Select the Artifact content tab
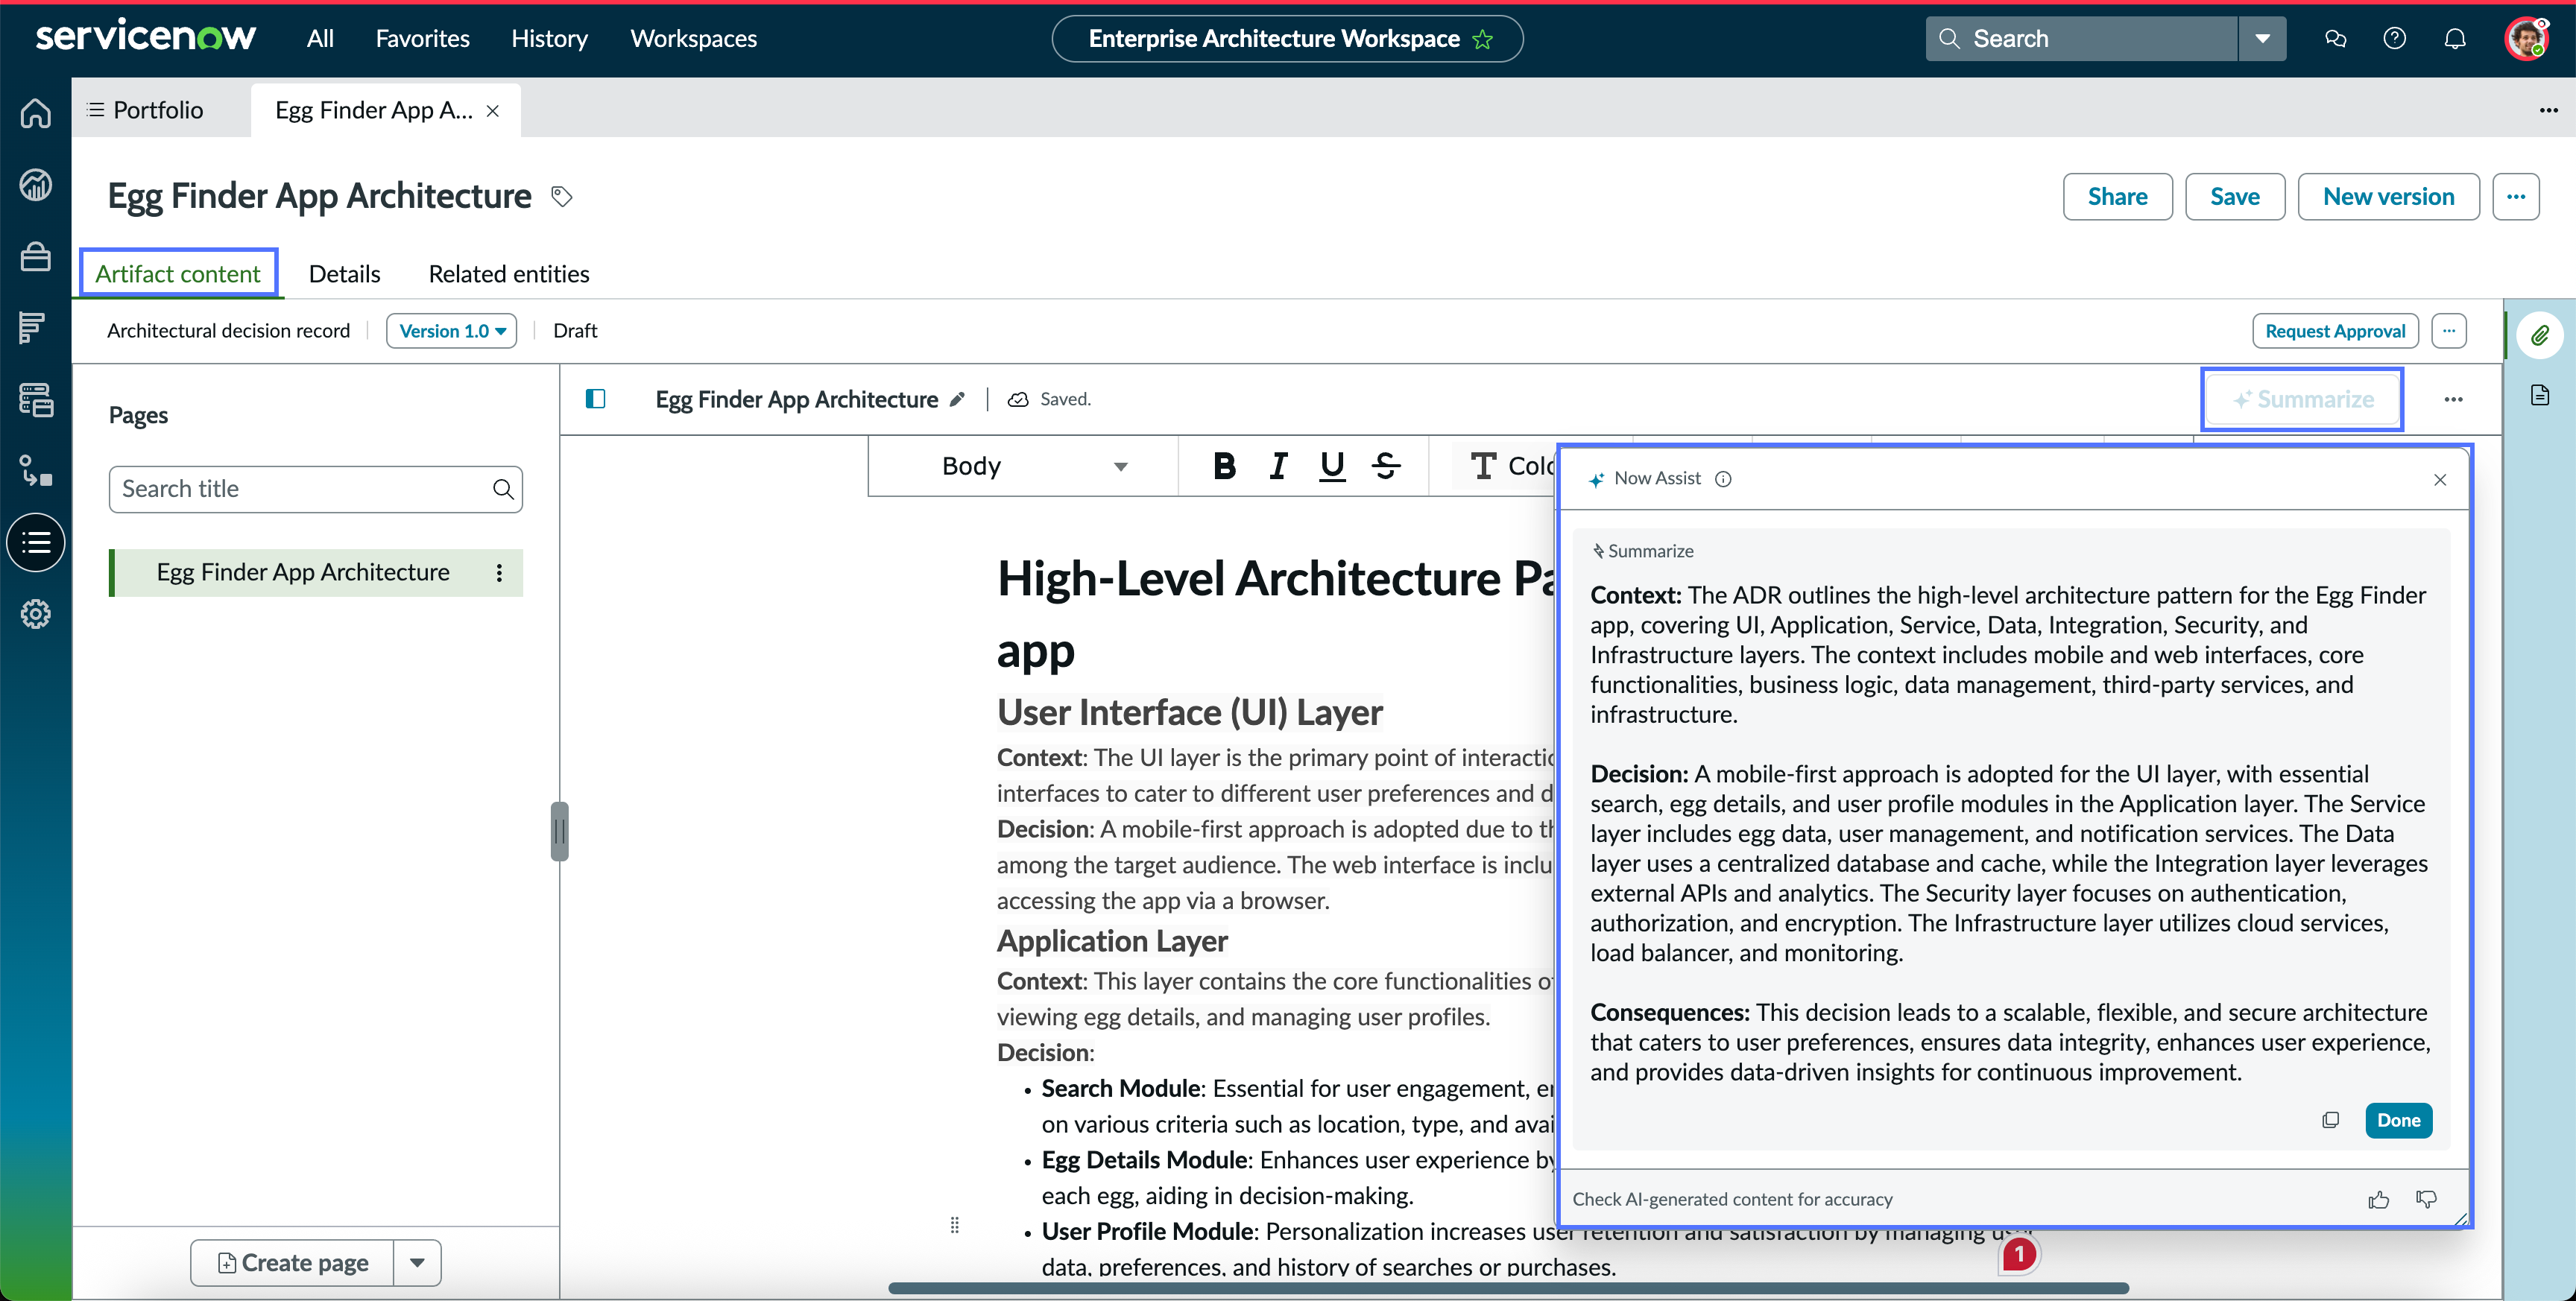This screenshot has width=2576, height=1301. click(178, 274)
